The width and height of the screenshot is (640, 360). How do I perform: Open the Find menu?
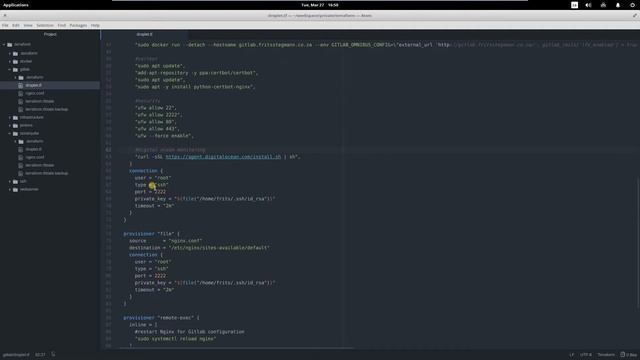click(62, 25)
